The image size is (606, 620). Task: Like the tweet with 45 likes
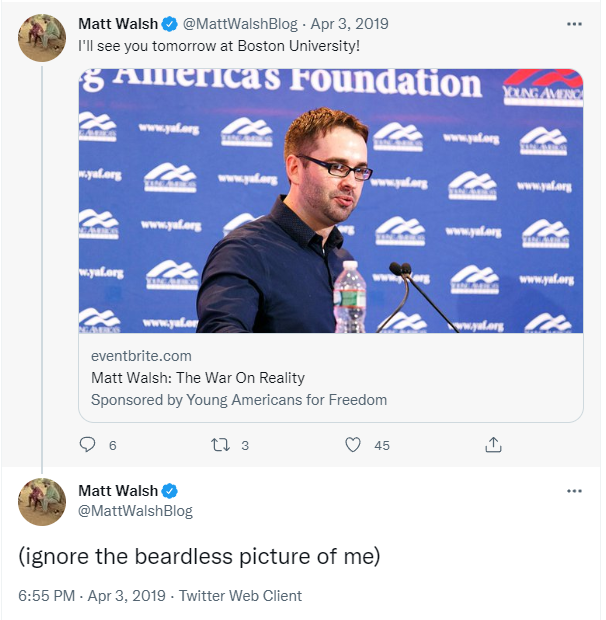pos(353,445)
